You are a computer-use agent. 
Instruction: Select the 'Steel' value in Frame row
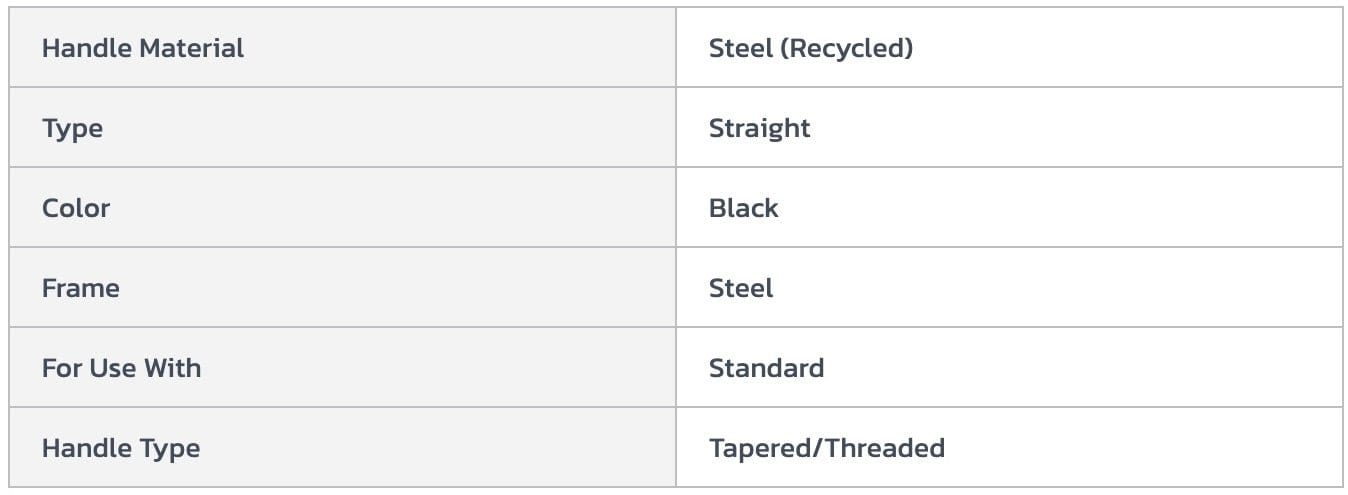pos(741,288)
